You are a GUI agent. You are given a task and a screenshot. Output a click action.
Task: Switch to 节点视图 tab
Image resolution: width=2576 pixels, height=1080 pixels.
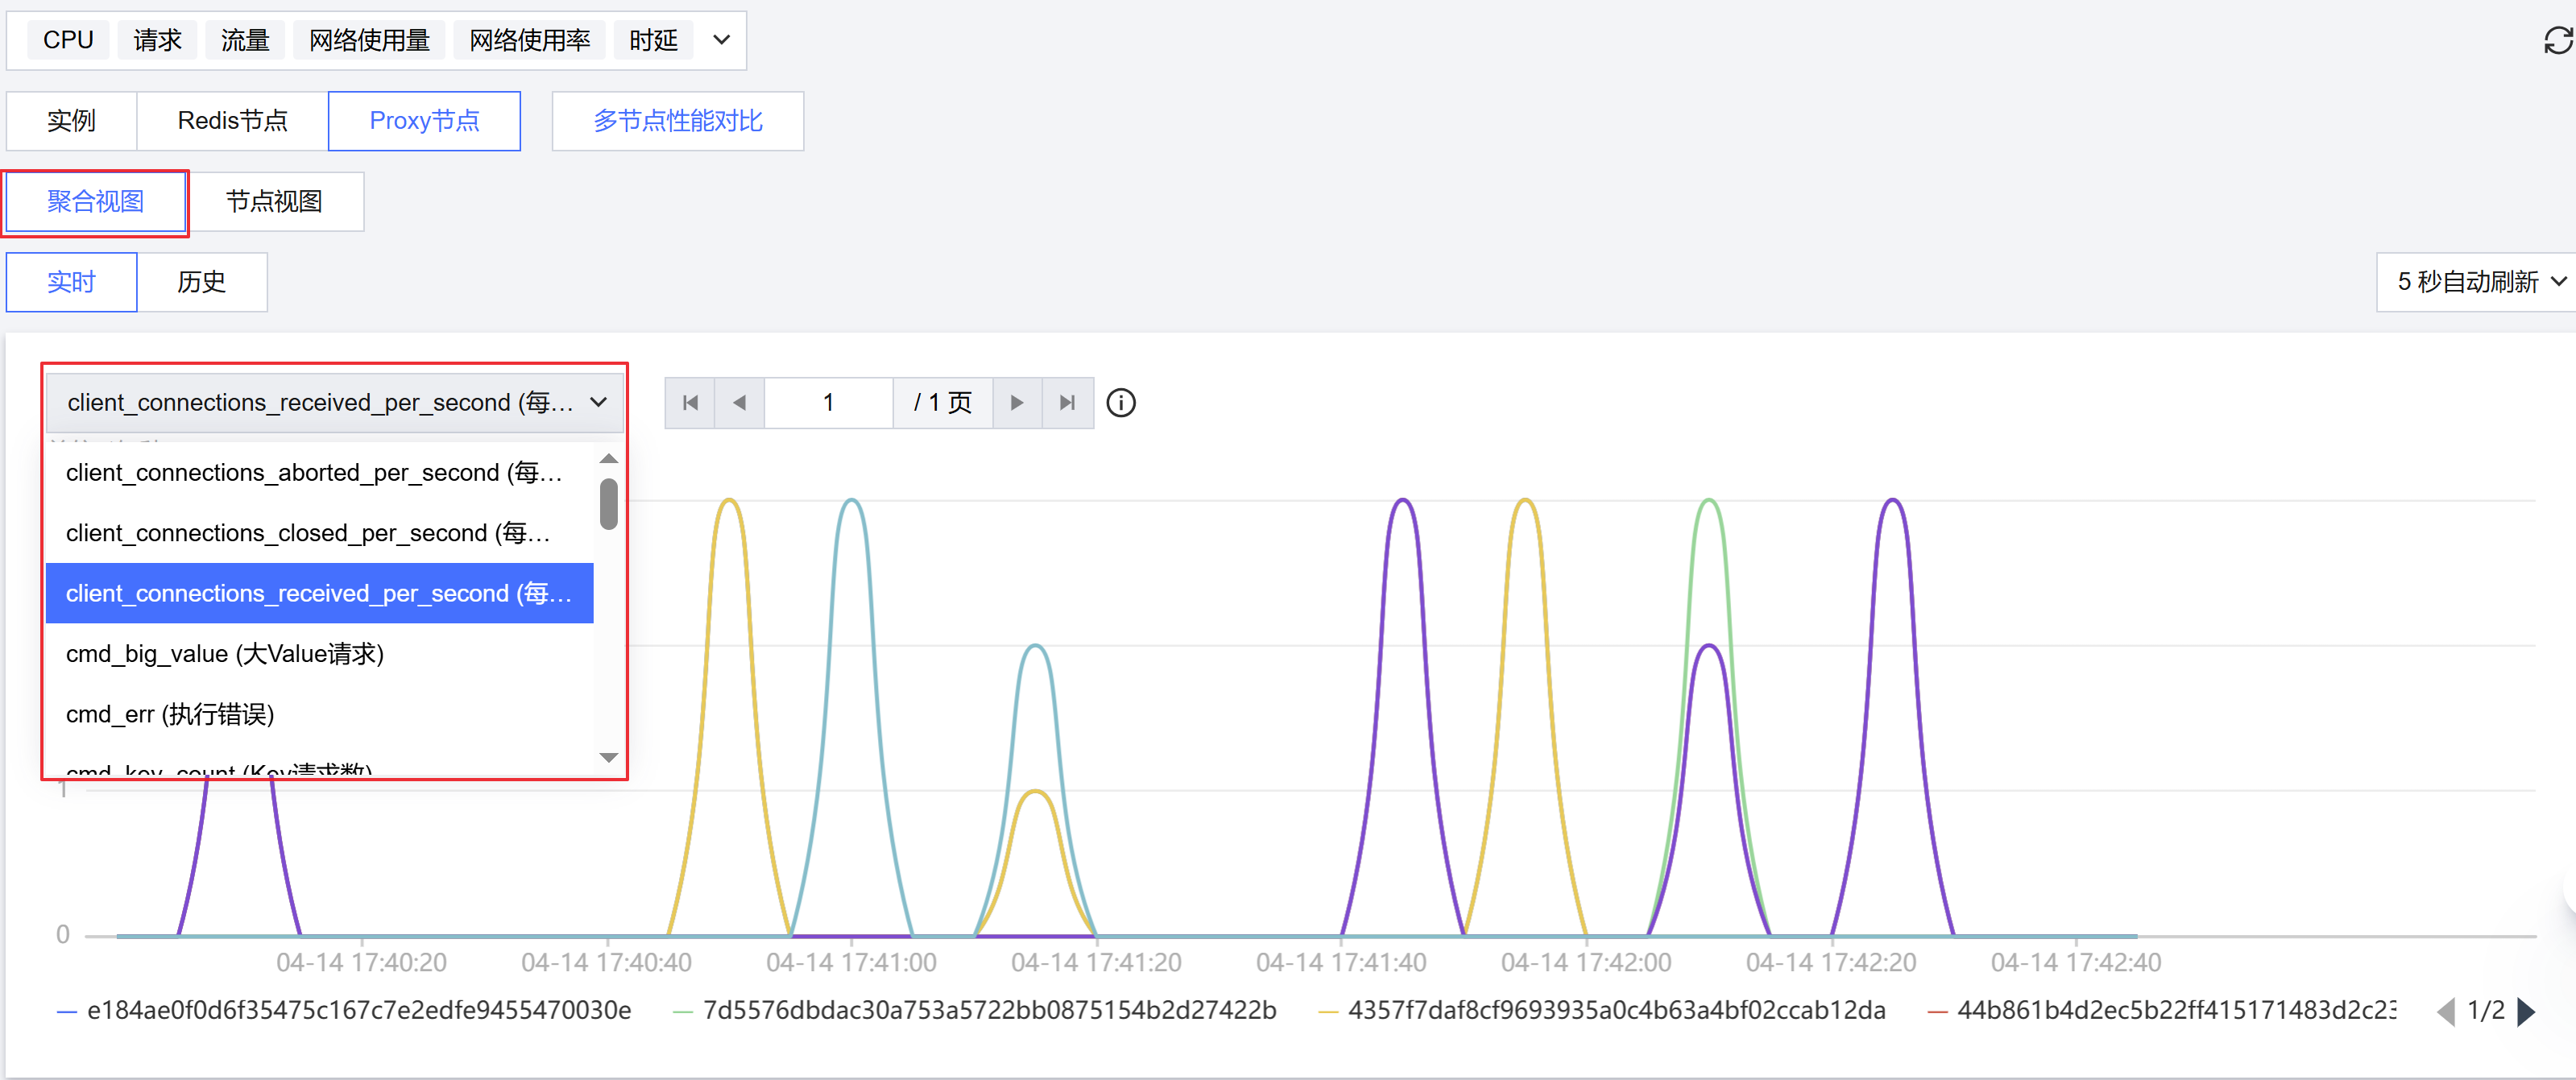point(274,202)
